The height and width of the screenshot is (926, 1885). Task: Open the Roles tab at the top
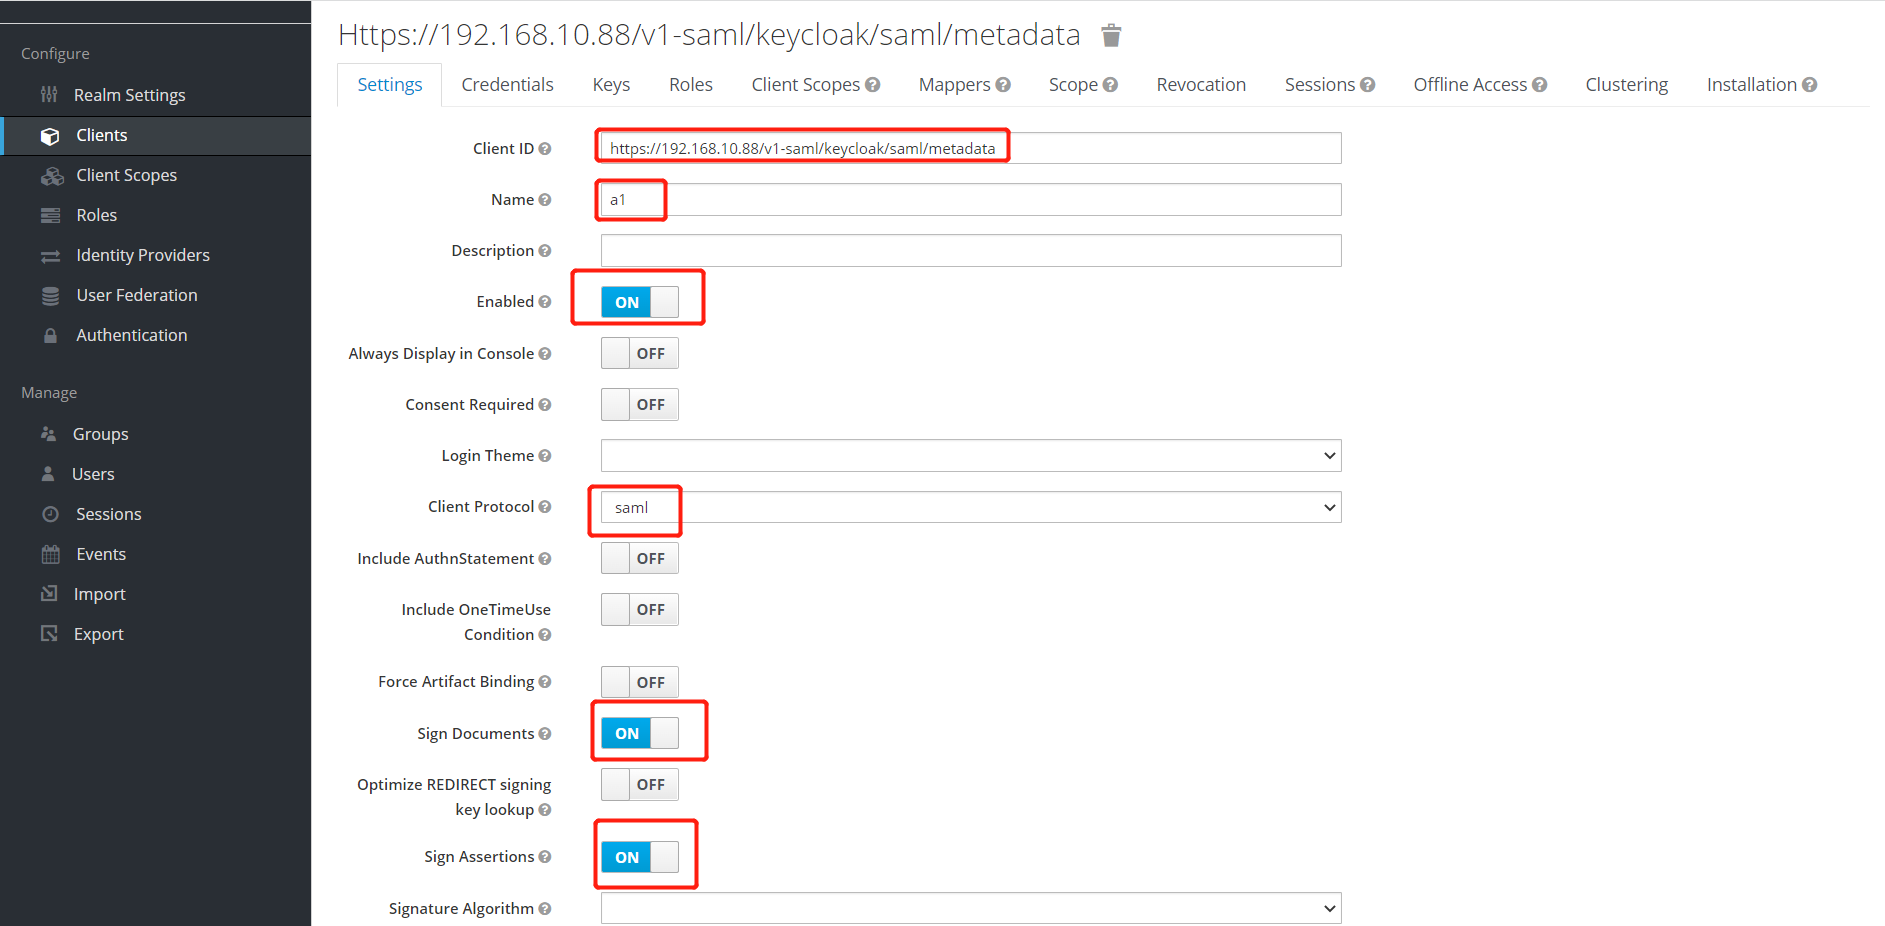(x=691, y=85)
